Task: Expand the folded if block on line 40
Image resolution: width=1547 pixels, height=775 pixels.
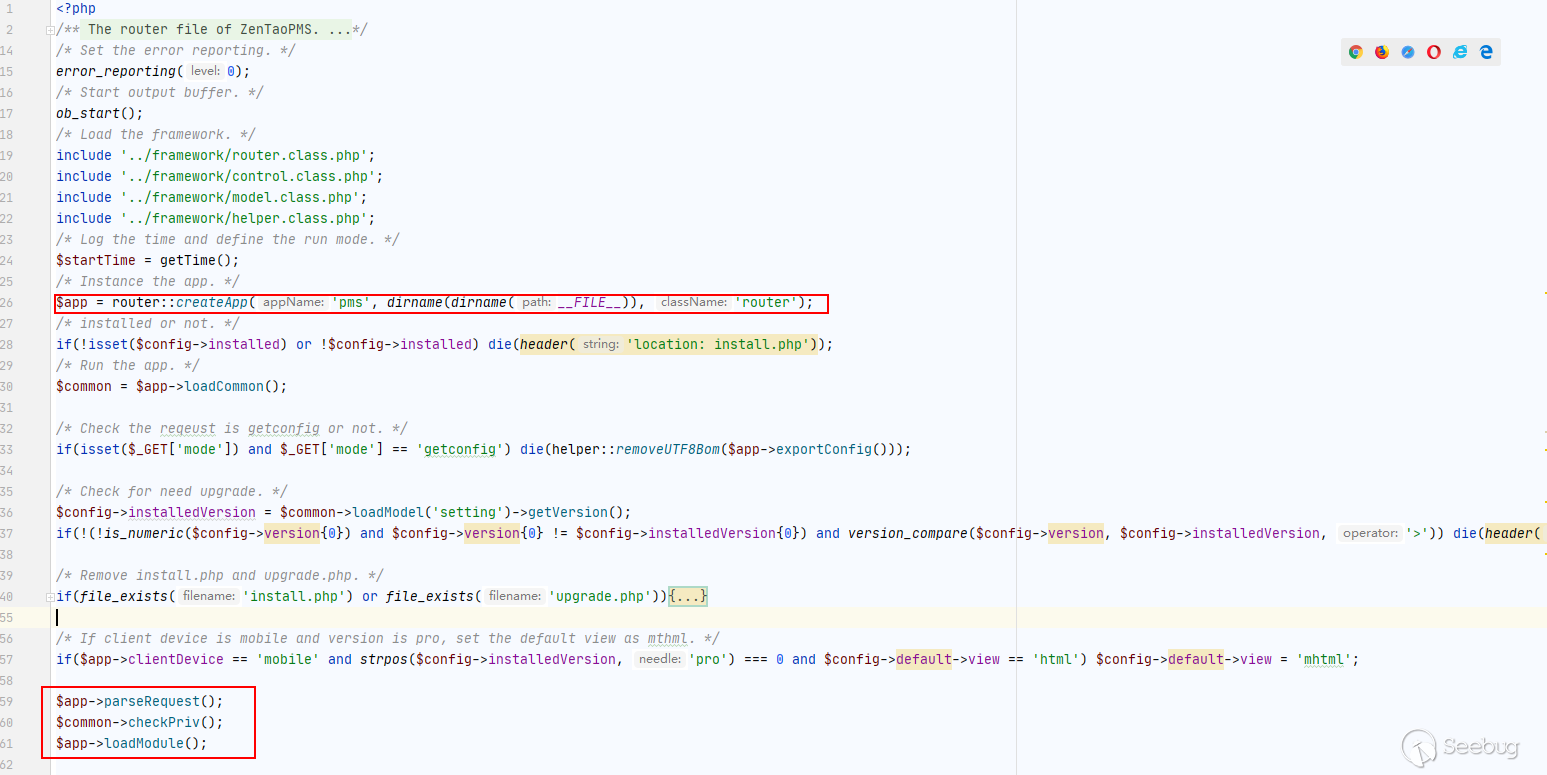Action: click(50, 597)
